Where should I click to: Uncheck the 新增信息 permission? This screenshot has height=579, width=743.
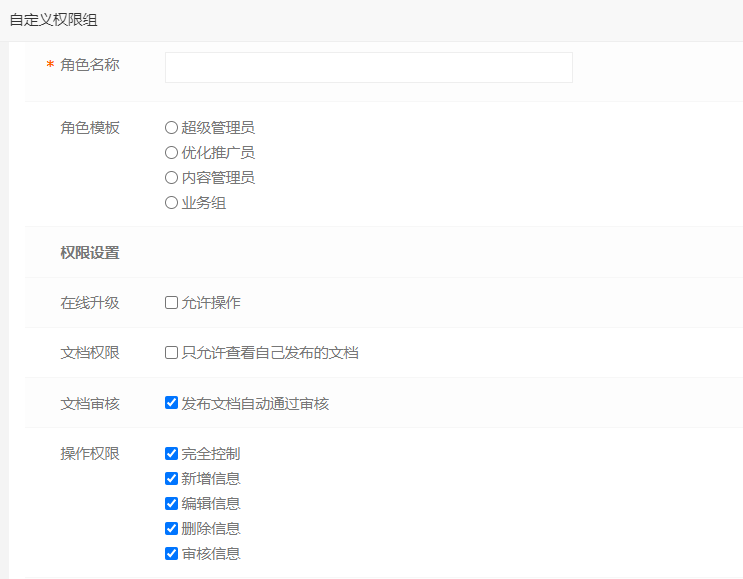click(171, 479)
